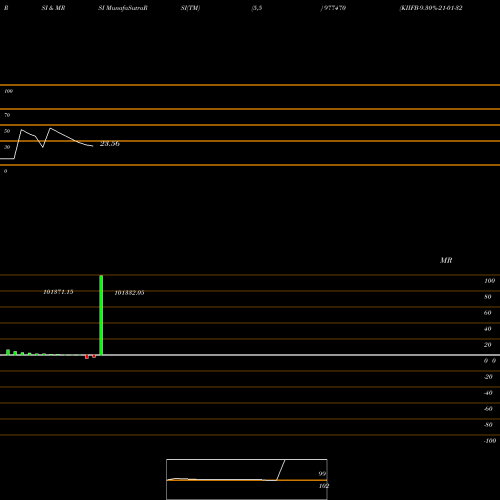Click the RSI axis label 50
This screenshot has height=500, width=500.
pos(7,131)
